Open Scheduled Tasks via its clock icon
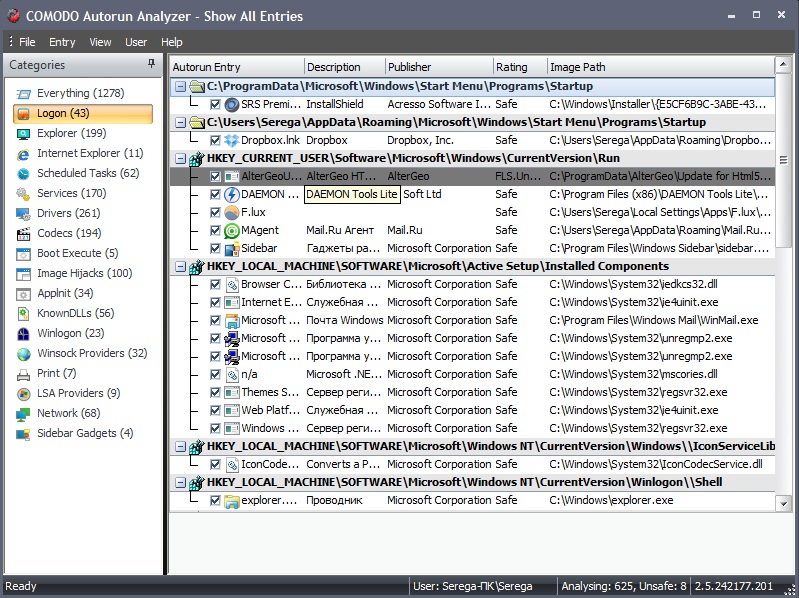The width and height of the screenshot is (799, 598). 23,174
